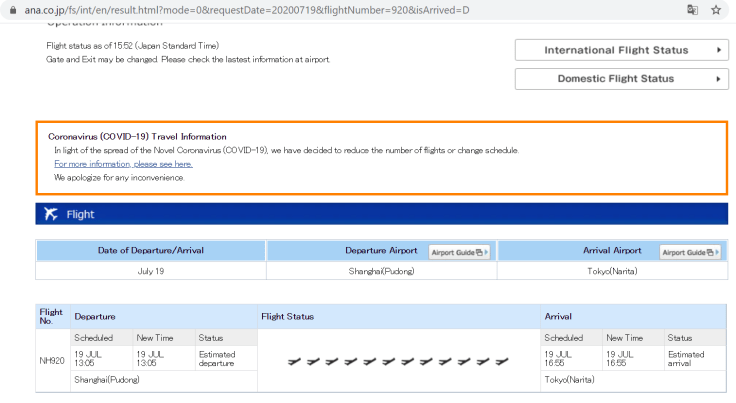Image resolution: width=736 pixels, height=403 pixels.
Task: Click the last airplane in the flight status progress
Action: pyautogui.click(x=502, y=361)
